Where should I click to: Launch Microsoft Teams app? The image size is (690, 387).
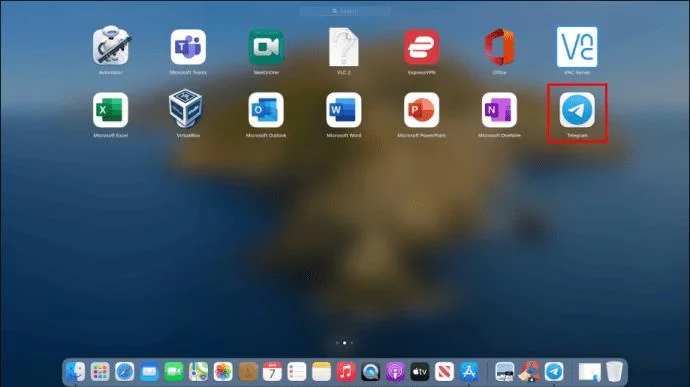coord(188,47)
